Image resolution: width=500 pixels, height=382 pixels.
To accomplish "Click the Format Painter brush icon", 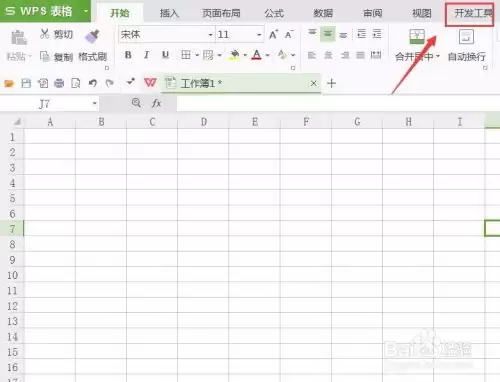I will [92, 37].
